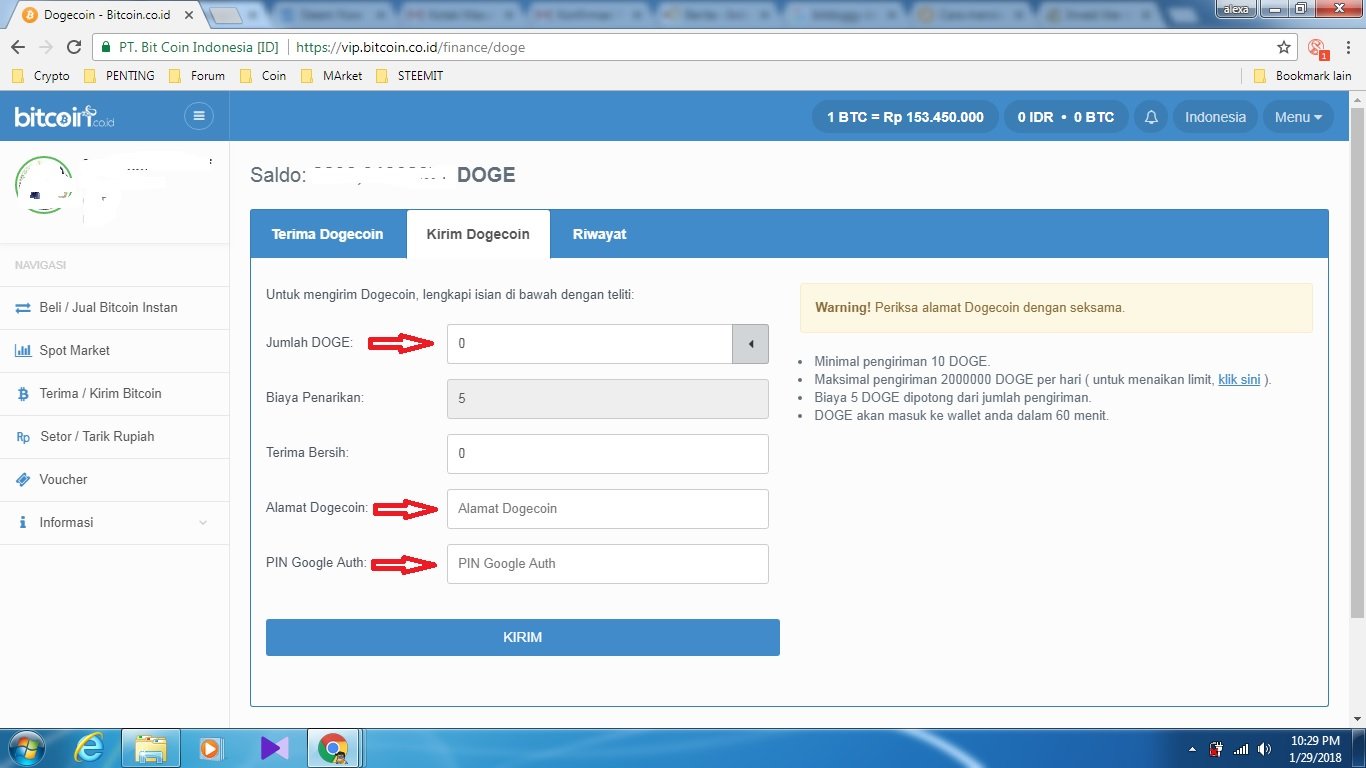Viewport: 1366px width, 768px height.
Task: Open the Forum bookmark folder
Action: pos(197,76)
